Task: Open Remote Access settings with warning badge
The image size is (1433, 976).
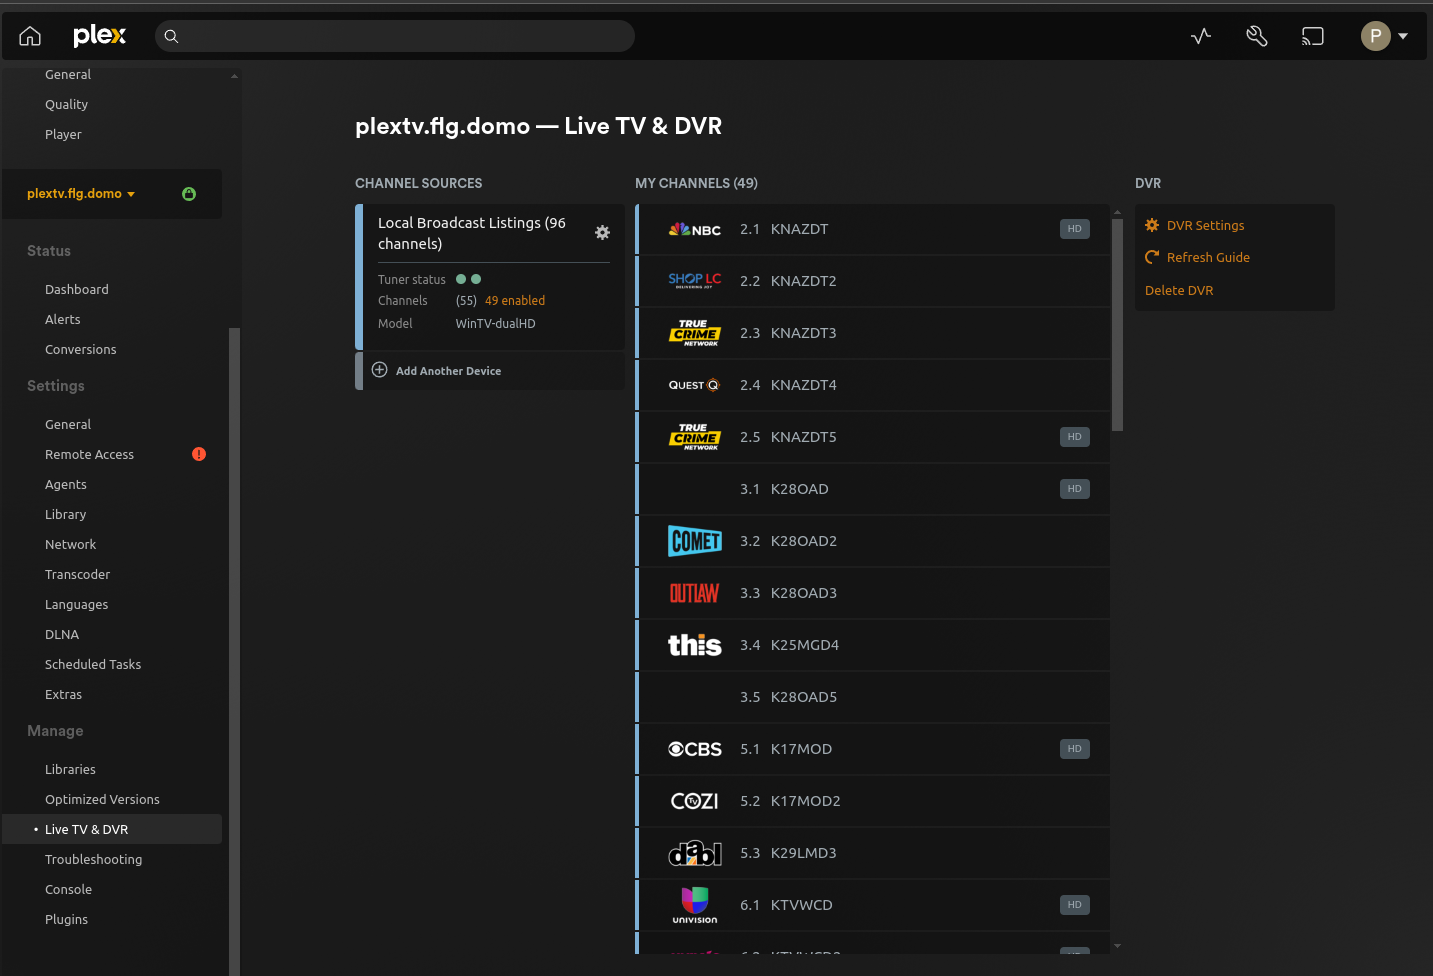Action: [x=89, y=454]
